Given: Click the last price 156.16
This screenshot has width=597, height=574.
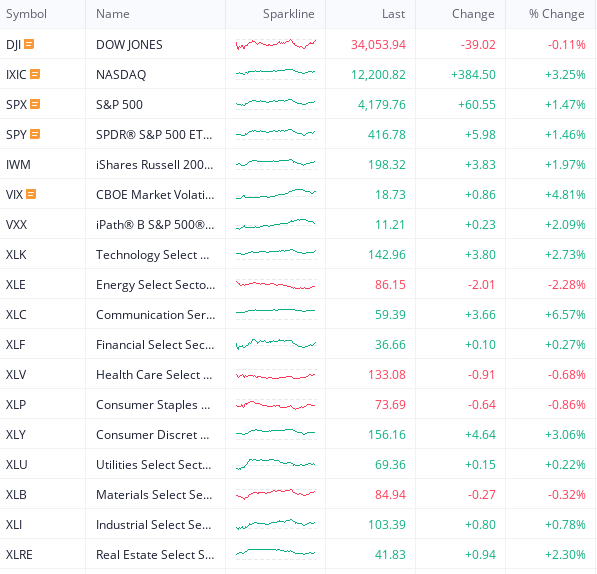Looking at the screenshot, I should tap(387, 435).
